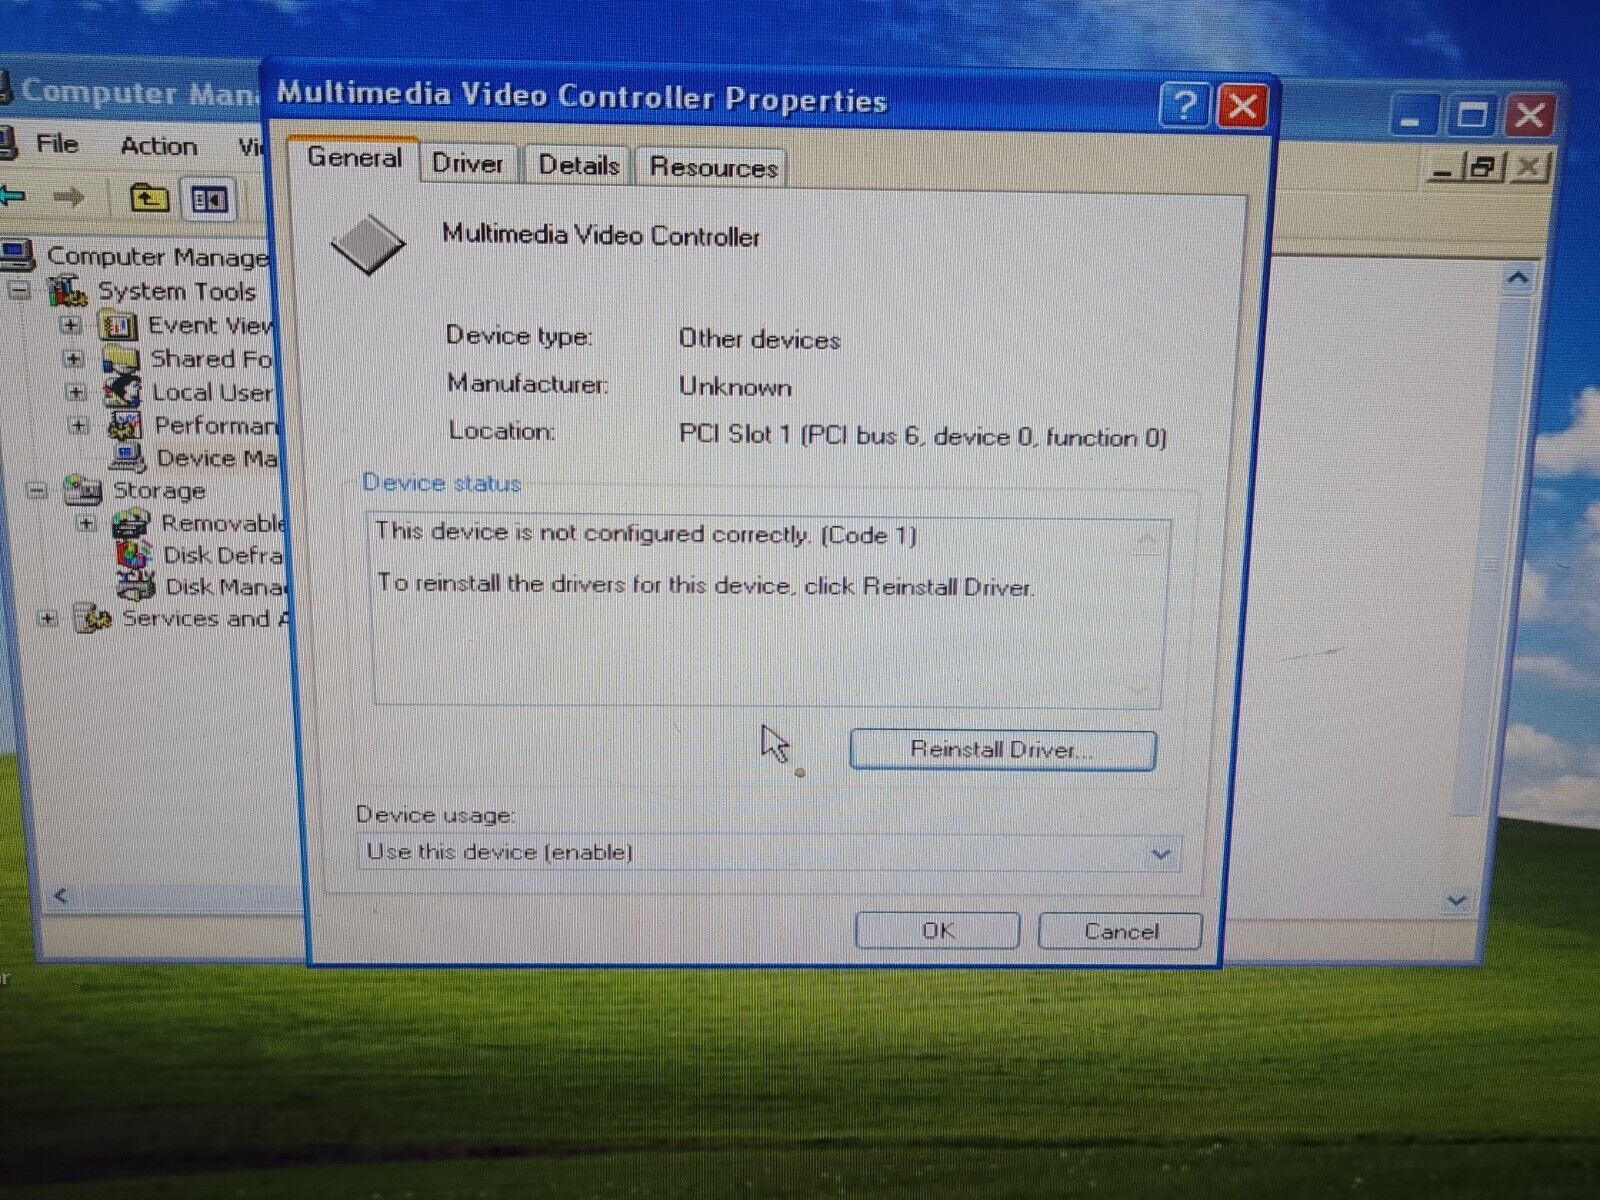Viewport: 1600px width, 1200px height.
Task: Click the Reinstall Driver button
Action: tap(1002, 750)
